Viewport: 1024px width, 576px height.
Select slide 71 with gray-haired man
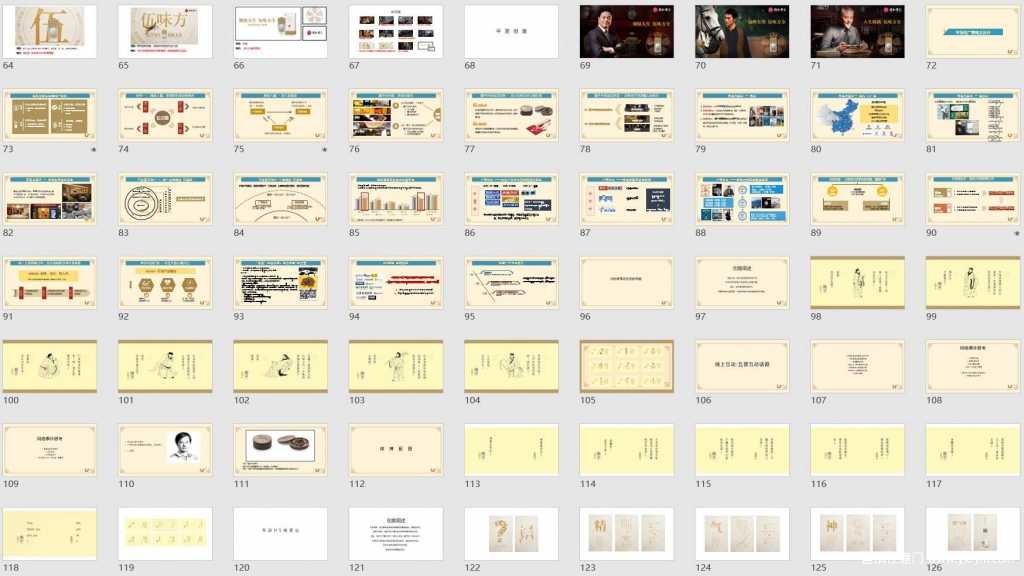(x=857, y=32)
